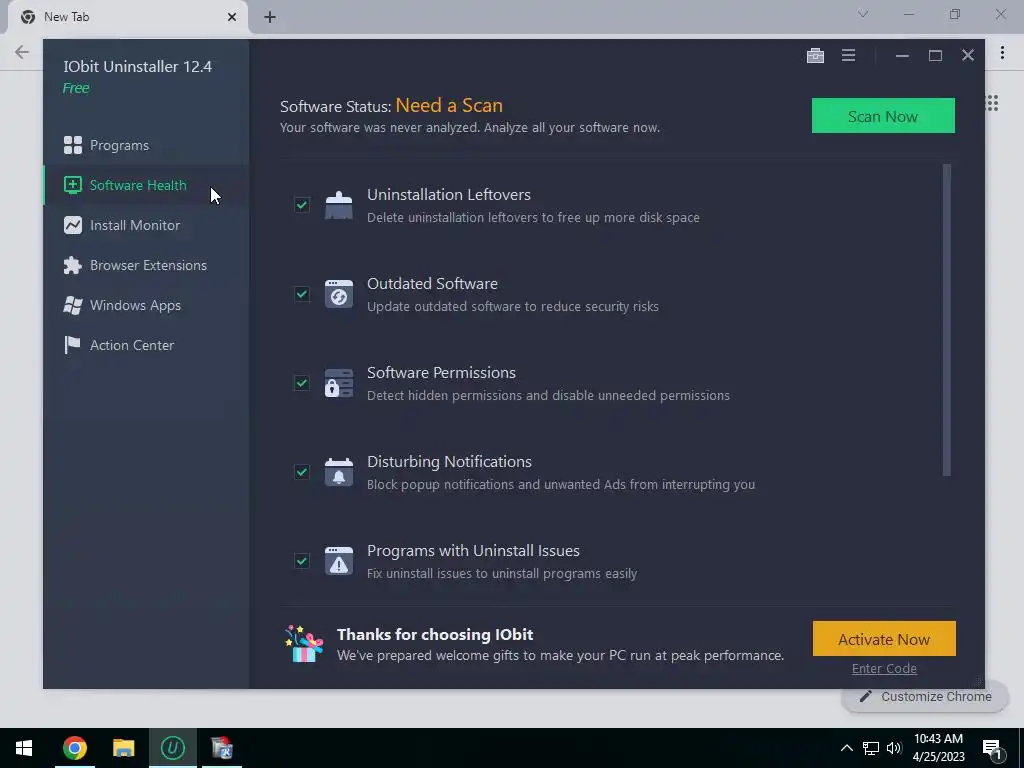This screenshot has width=1024, height=768.
Task: Click Chrome back arrow button
Action: (x=22, y=52)
